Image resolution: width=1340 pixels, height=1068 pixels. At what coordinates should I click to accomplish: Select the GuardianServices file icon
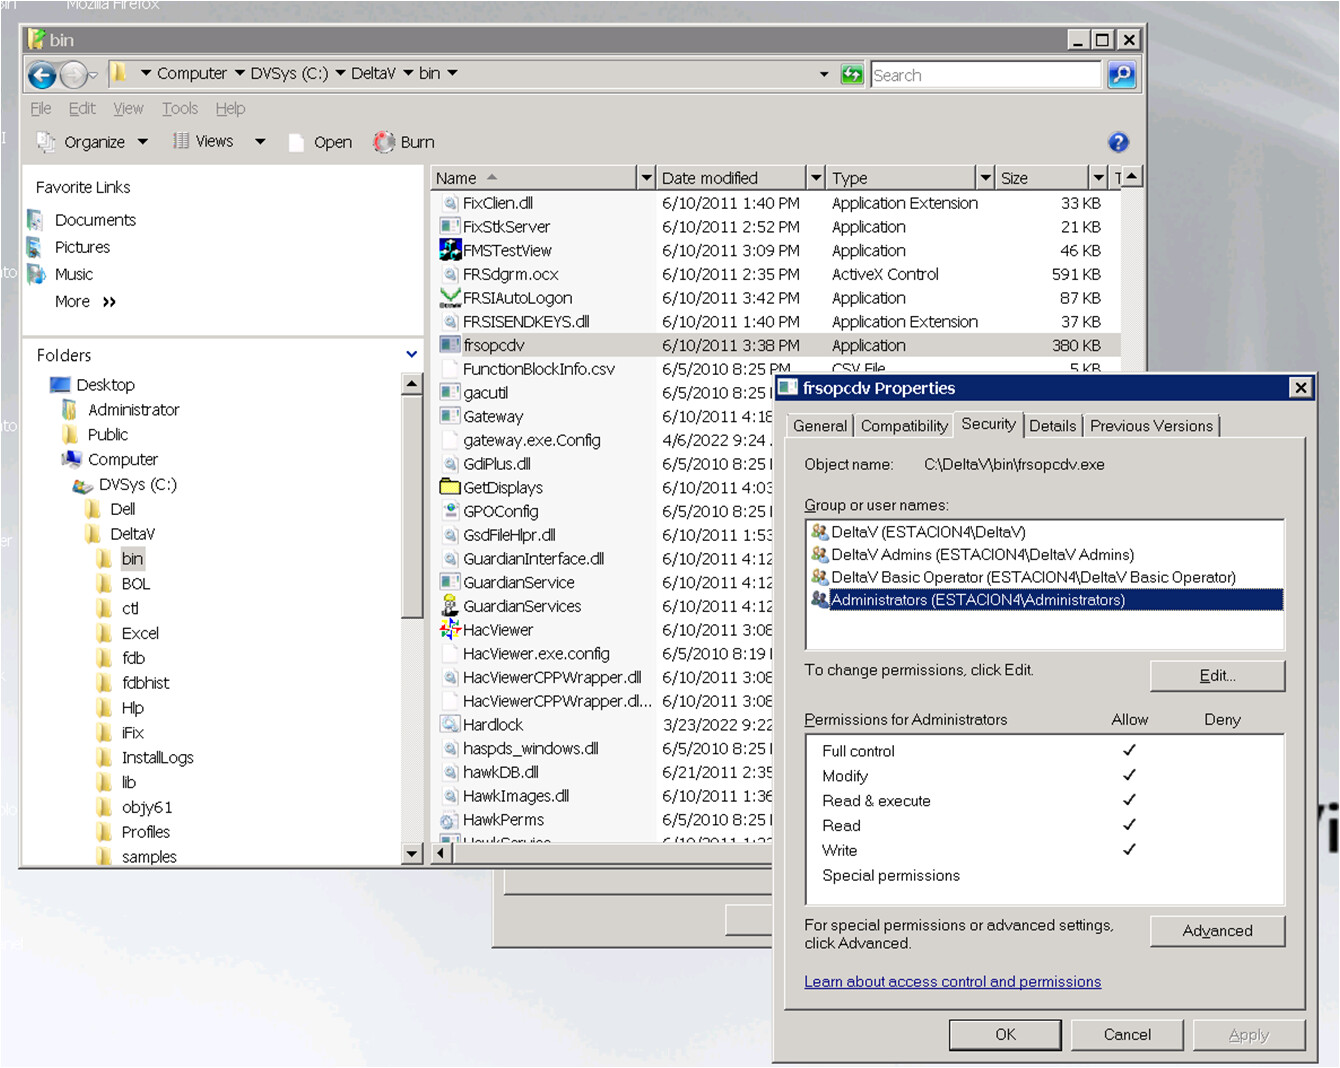450,606
